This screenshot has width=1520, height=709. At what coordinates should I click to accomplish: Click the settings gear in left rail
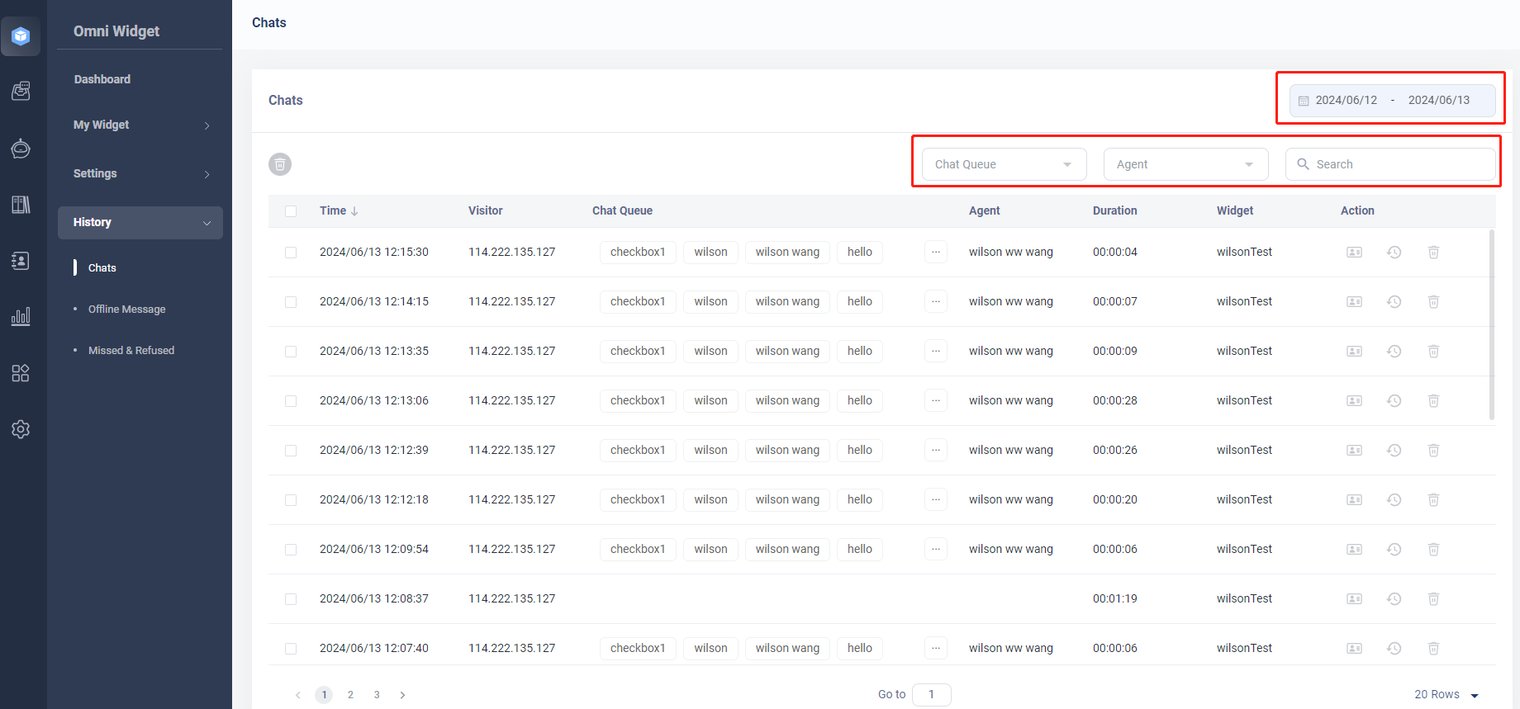[x=20, y=429]
